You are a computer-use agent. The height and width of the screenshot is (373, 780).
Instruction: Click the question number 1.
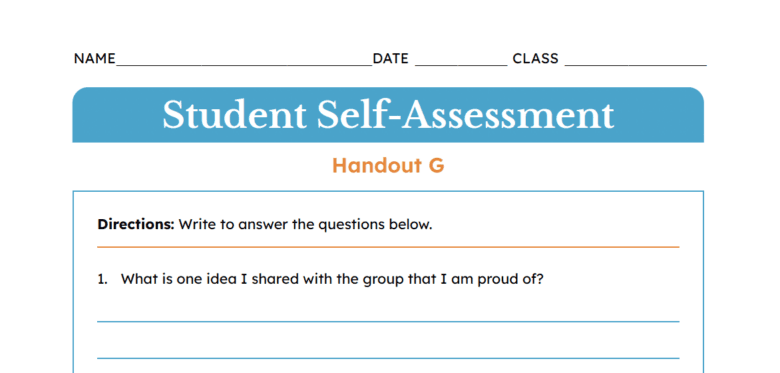(102, 280)
